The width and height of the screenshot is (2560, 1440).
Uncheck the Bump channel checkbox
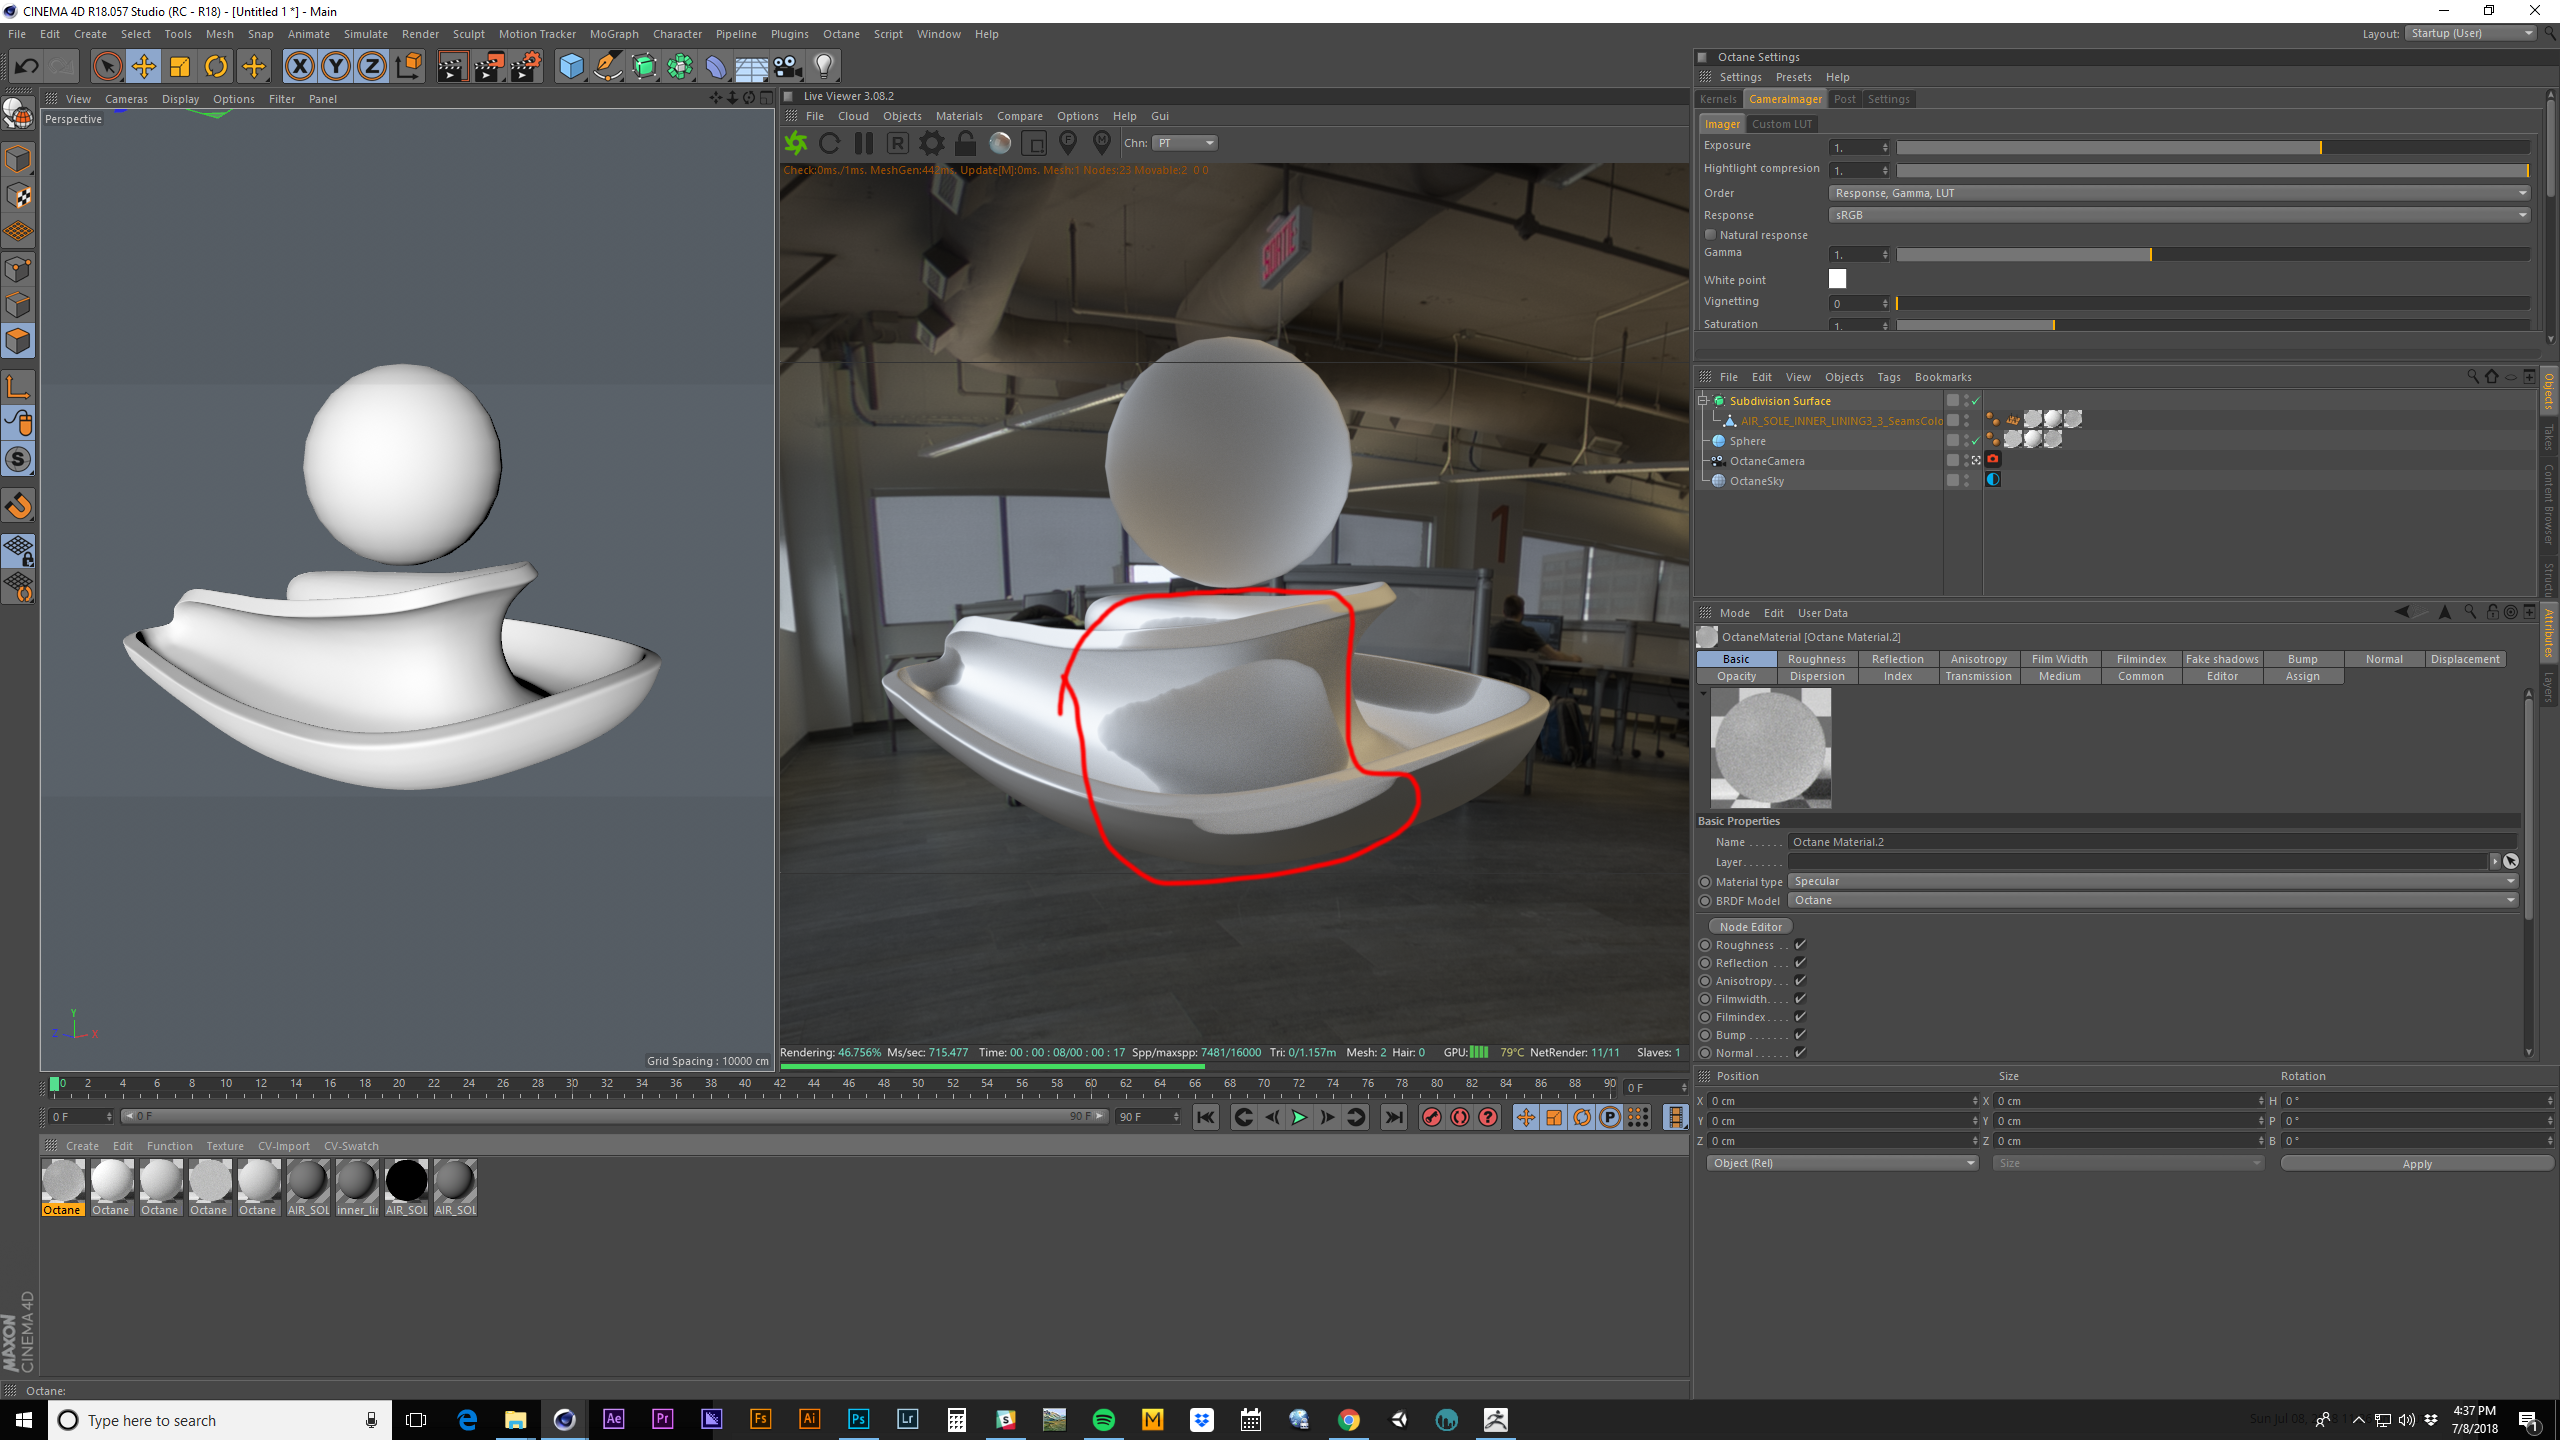[1800, 1035]
